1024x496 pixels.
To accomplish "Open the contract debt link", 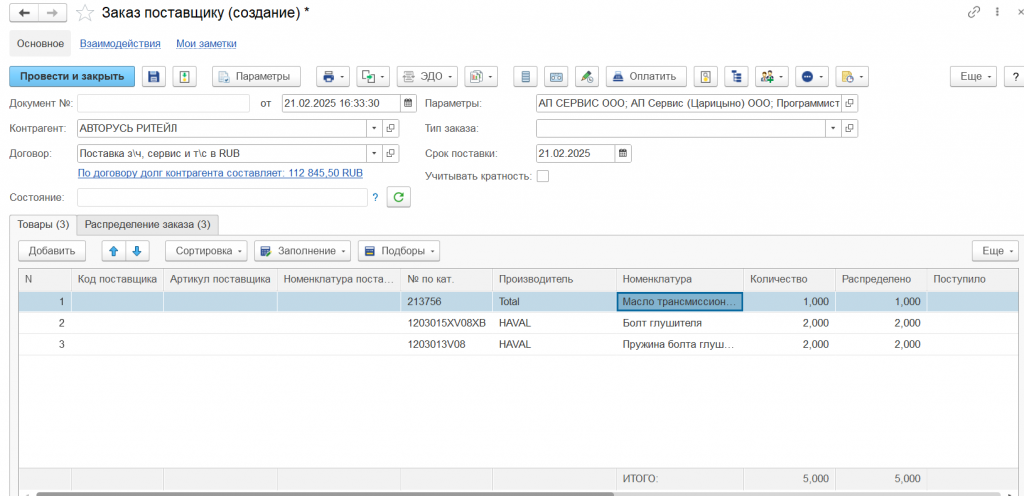I will point(220,173).
